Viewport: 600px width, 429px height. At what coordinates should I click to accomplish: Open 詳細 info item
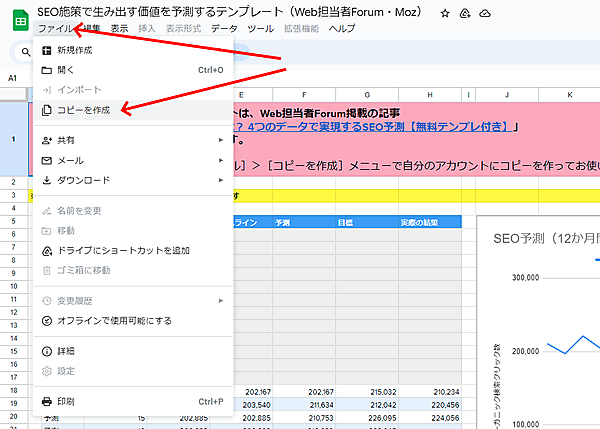(x=66, y=351)
